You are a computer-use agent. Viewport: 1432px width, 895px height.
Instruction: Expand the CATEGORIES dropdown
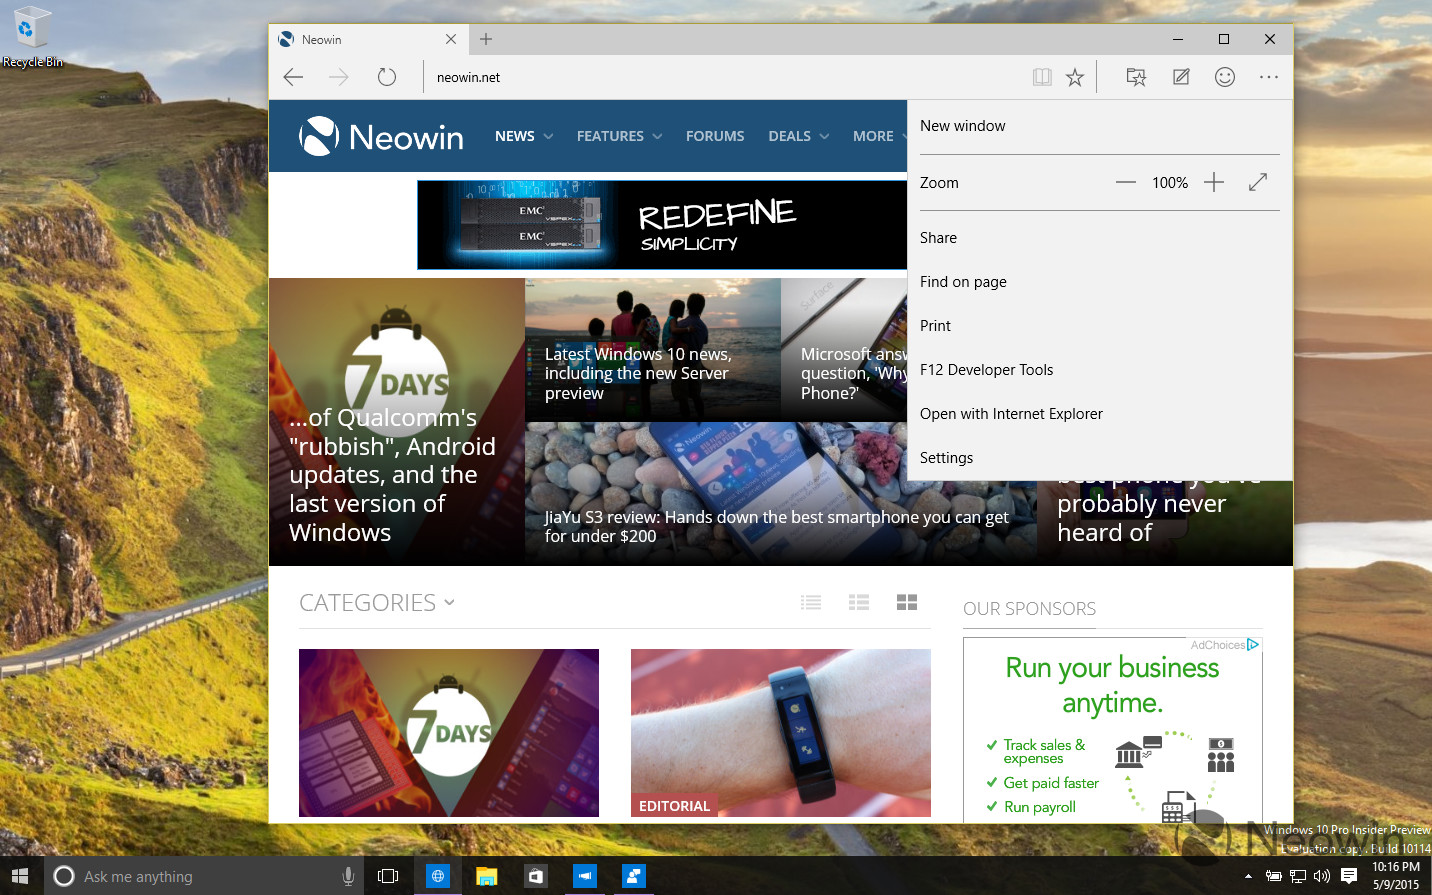(x=377, y=603)
